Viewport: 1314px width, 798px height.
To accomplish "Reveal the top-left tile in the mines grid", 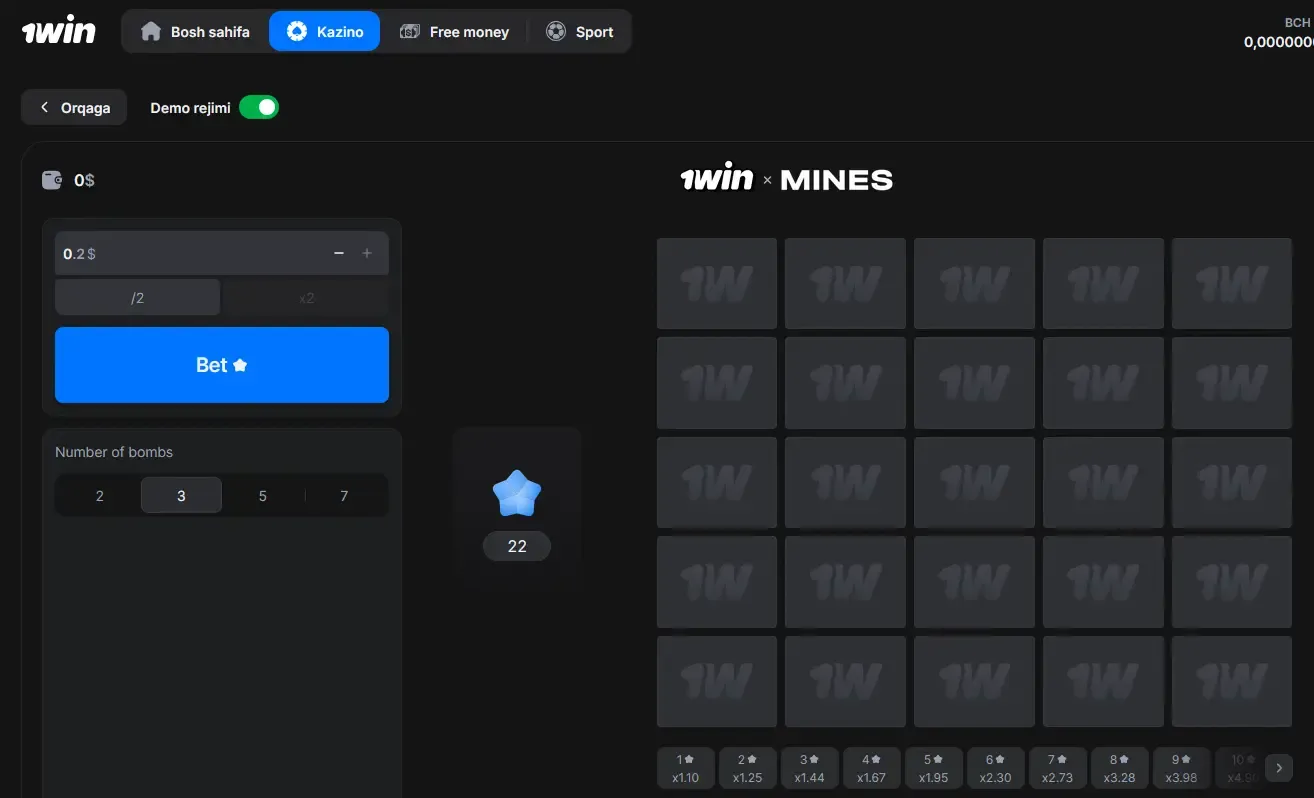I will click(716, 284).
